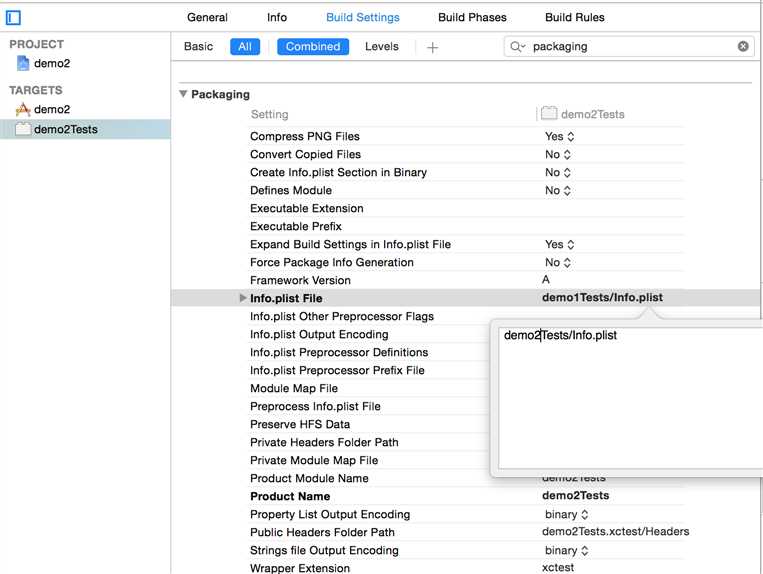This screenshot has height=574, width=763.
Task: Select the demo2Tests target row
Action: tap(85, 129)
